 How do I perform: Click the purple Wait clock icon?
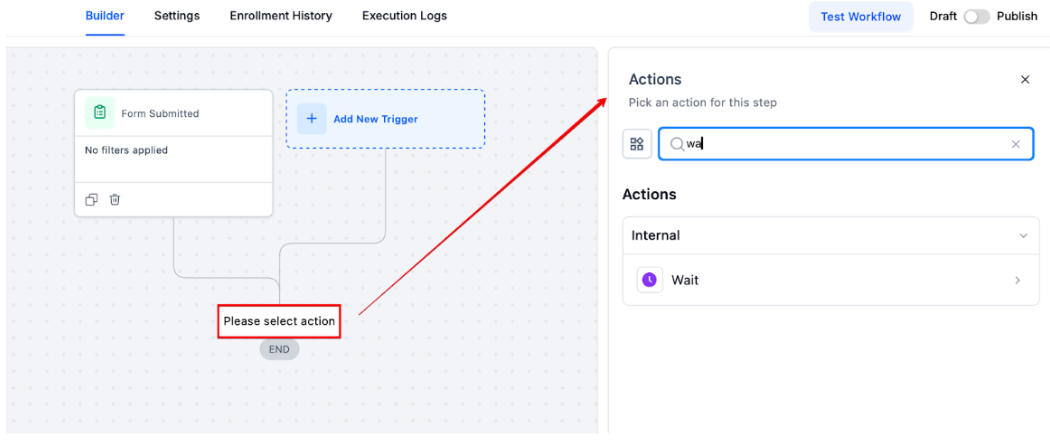point(650,280)
